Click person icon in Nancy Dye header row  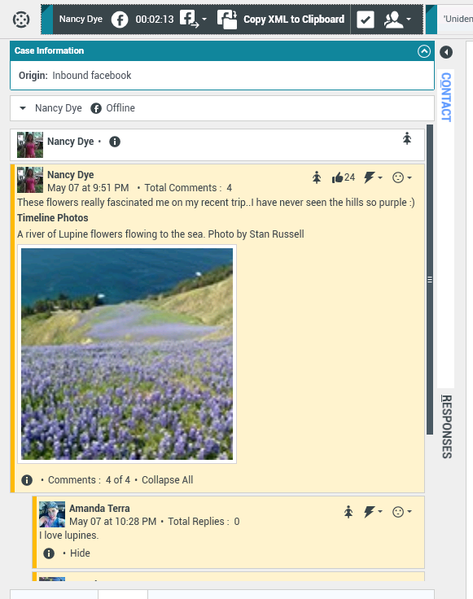coord(407,138)
